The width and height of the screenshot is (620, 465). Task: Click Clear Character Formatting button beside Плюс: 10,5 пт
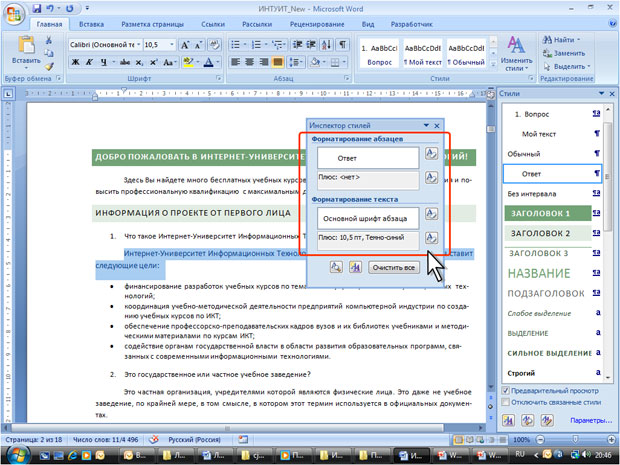coord(430,237)
